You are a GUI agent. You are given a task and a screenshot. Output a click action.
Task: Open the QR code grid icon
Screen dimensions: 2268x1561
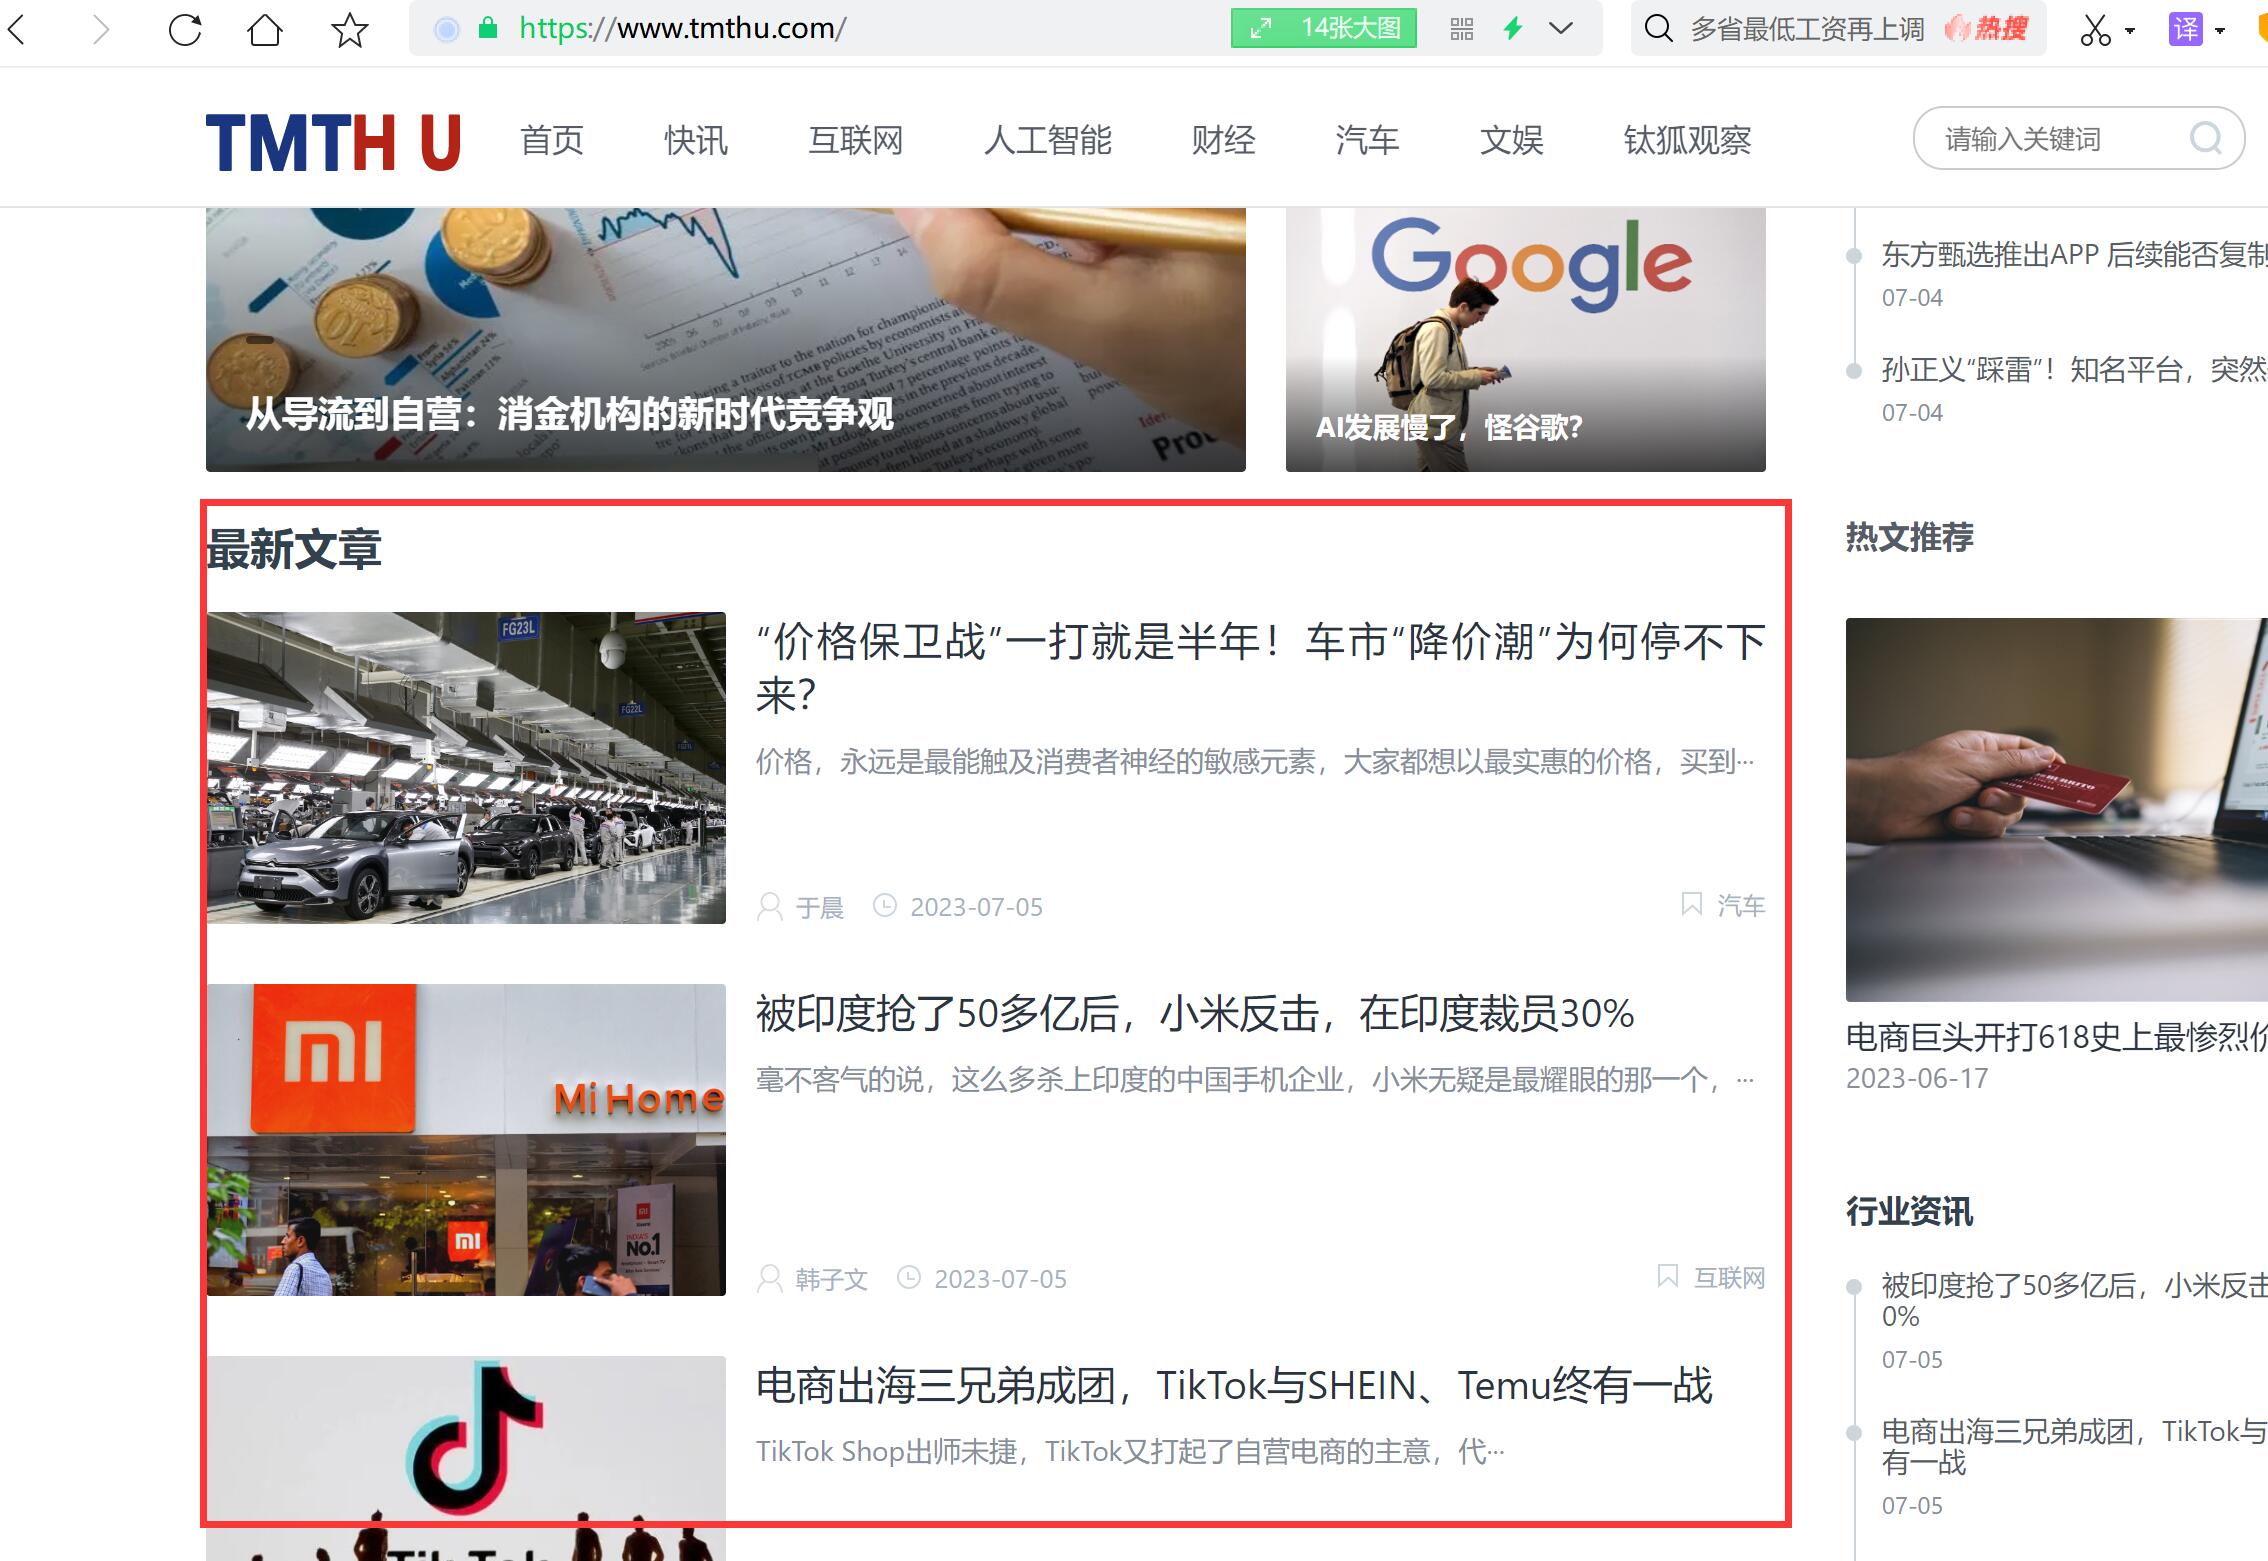1461,29
